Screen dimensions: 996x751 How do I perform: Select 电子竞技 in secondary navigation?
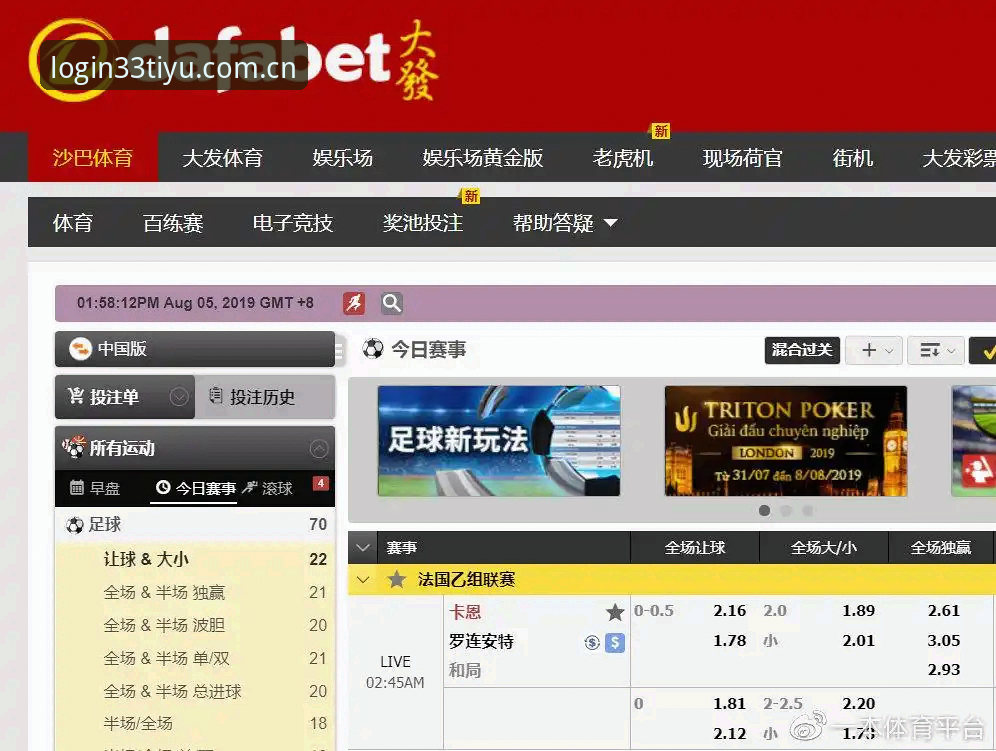[x=292, y=223]
